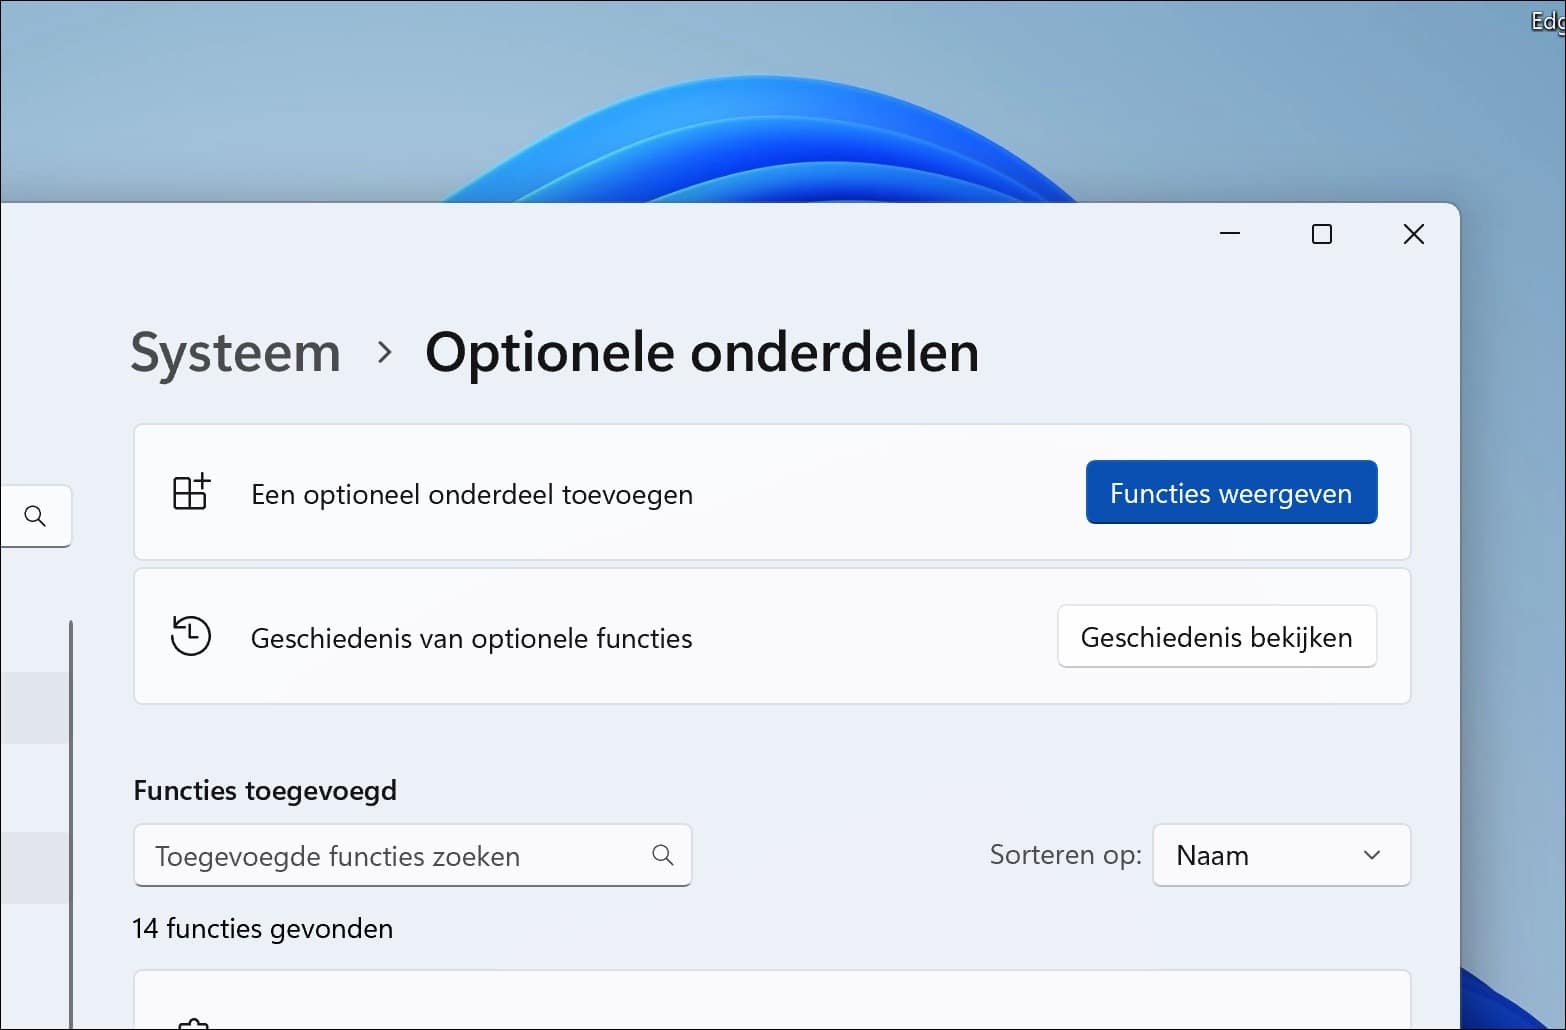Image resolution: width=1566 pixels, height=1030 pixels.
Task: Open sidebar search via the magnifier icon
Action: pos(36,516)
